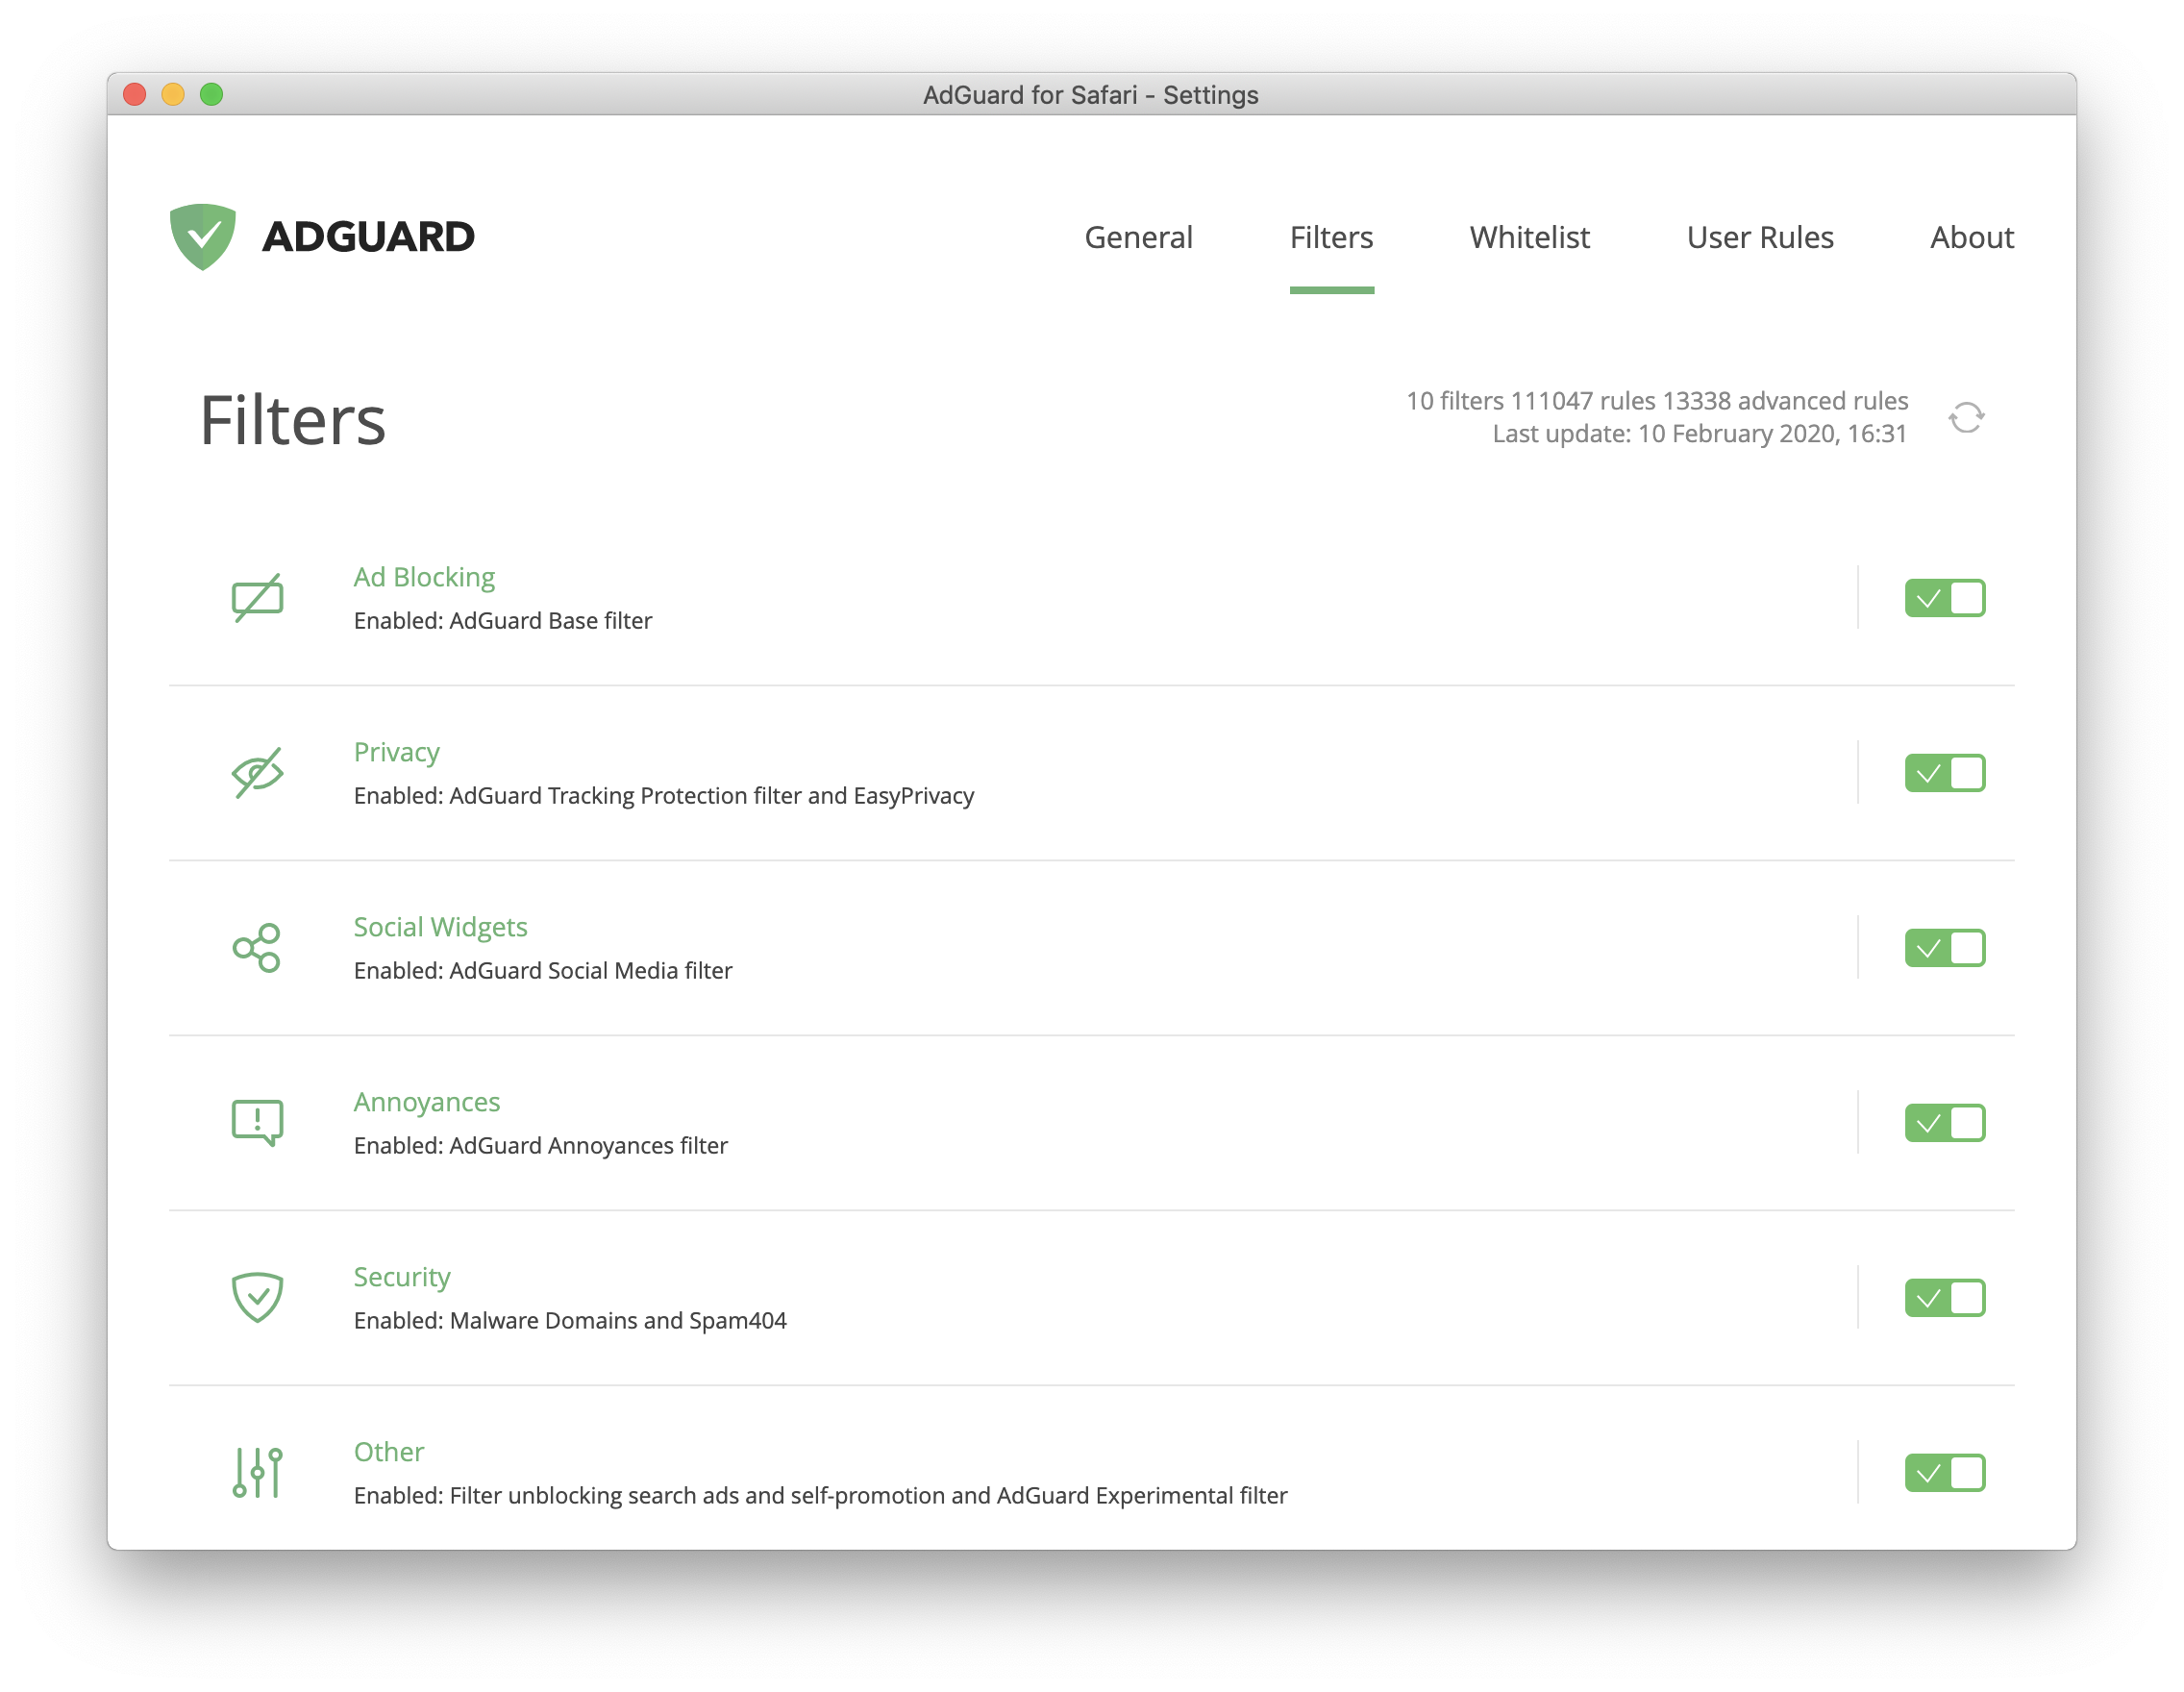Open the User Rules settings
Viewport: 2184px width, 1692px height.
(x=1758, y=236)
